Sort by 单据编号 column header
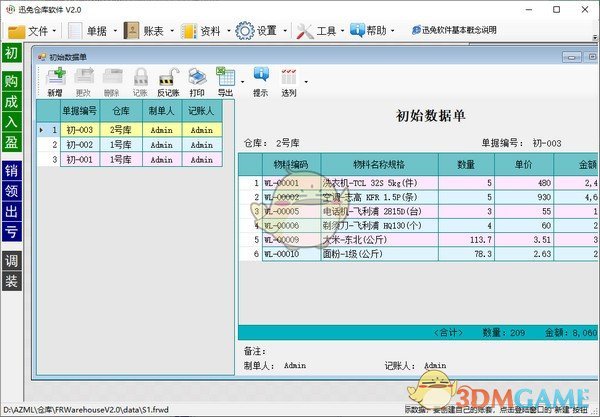Image resolution: width=600 pixels, height=417 pixels. [x=80, y=111]
